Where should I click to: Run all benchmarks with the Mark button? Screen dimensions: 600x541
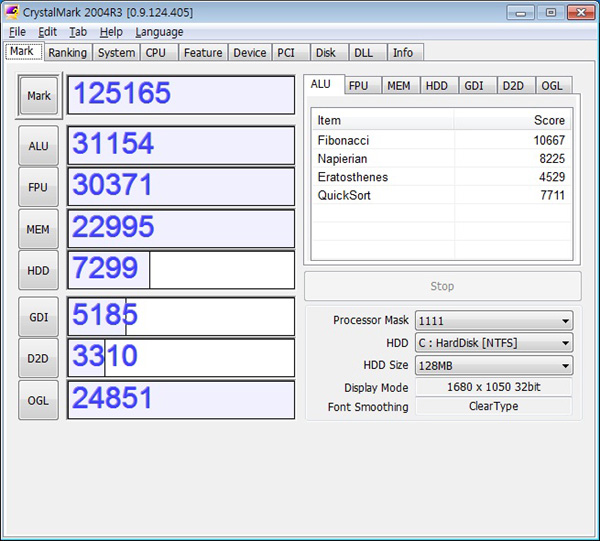pyautogui.click(x=39, y=96)
